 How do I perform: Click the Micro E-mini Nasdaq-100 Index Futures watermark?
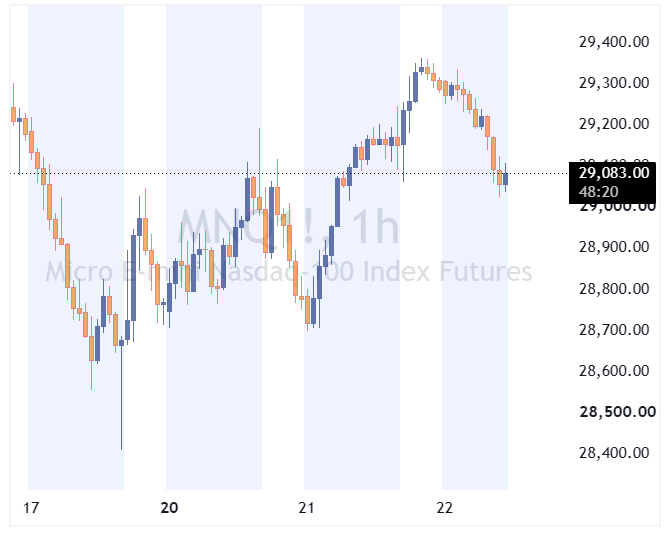(289, 272)
